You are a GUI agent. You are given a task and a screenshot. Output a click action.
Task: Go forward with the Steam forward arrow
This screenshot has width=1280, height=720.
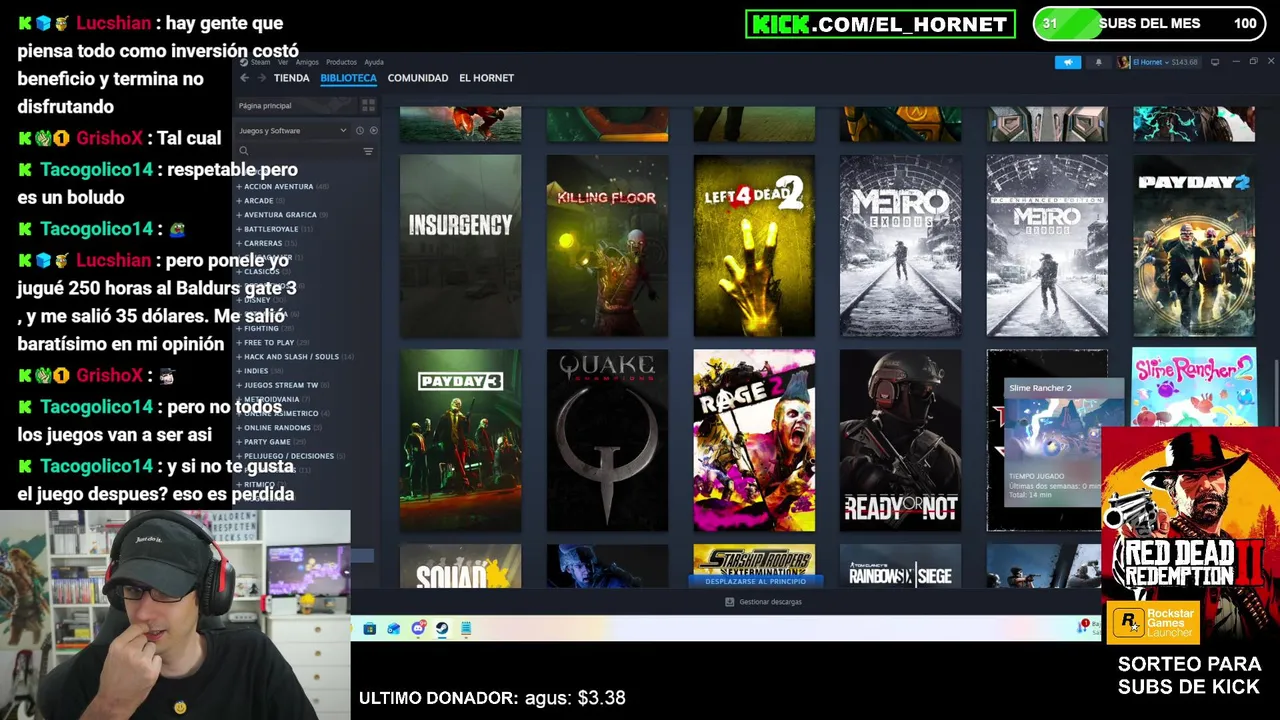[x=262, y=78]
